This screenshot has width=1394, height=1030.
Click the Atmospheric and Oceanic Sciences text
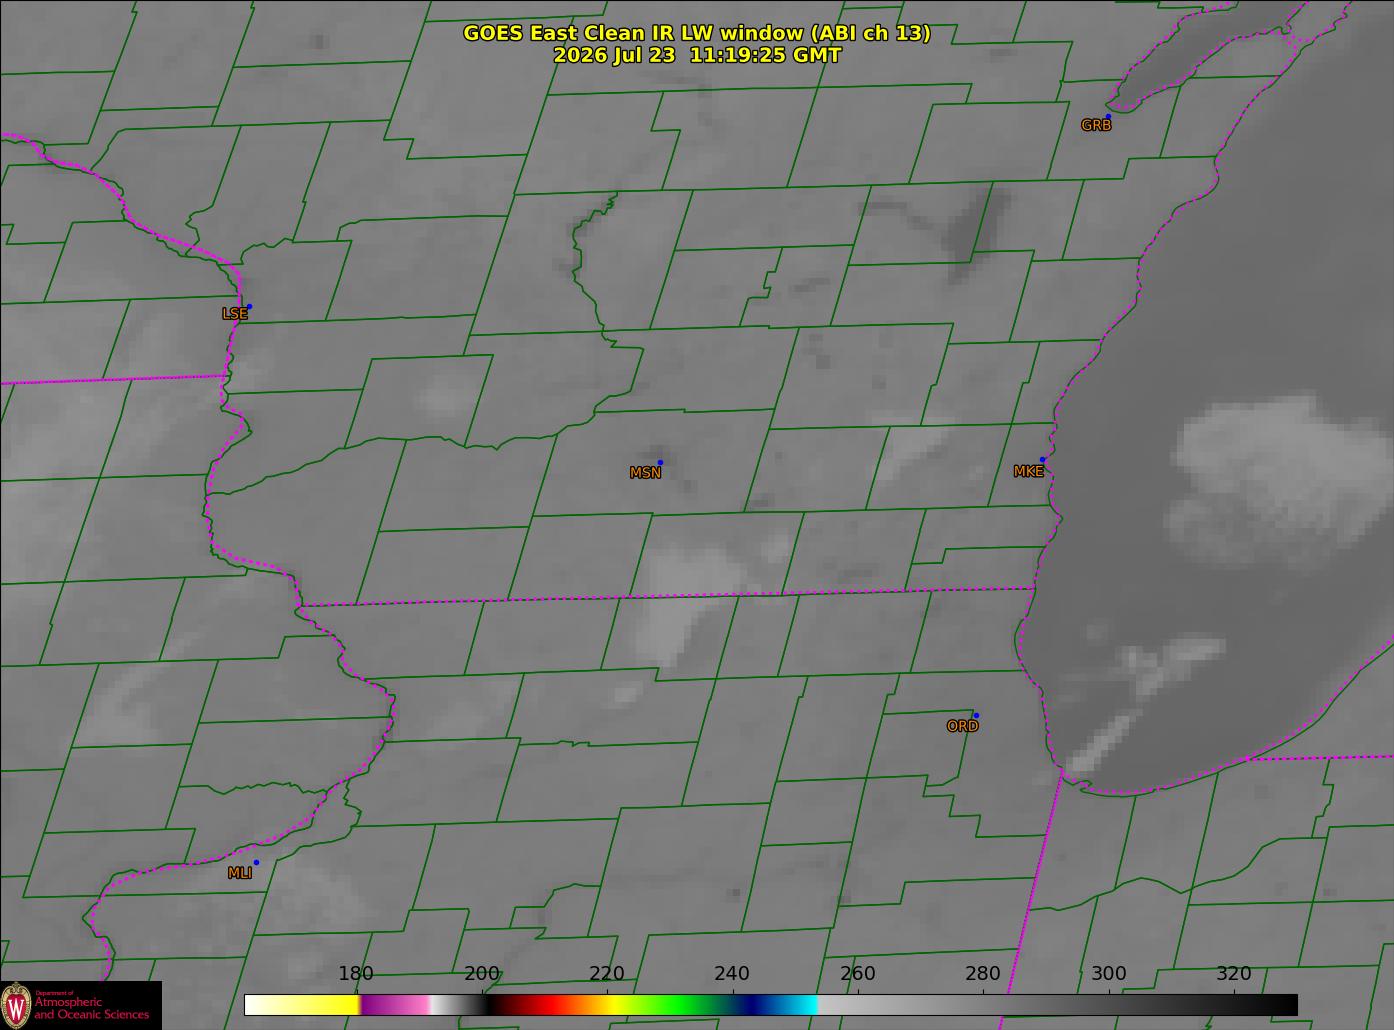(x=92, y=1008)
